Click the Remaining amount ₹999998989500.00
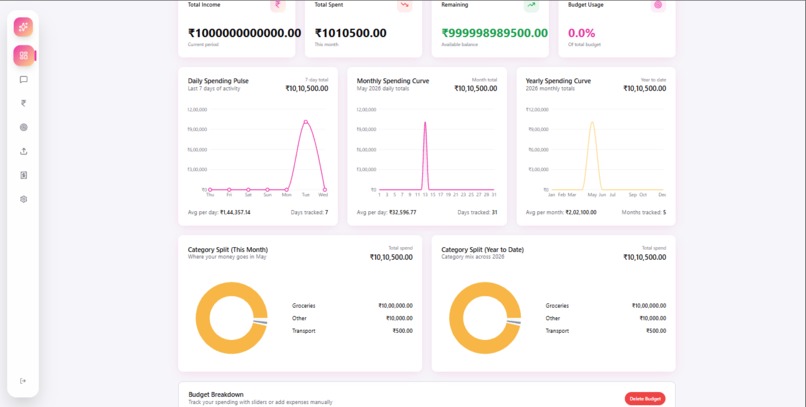The width and height of the screenshot is (806, 407). pyautogui.click(x=494, y=33)
